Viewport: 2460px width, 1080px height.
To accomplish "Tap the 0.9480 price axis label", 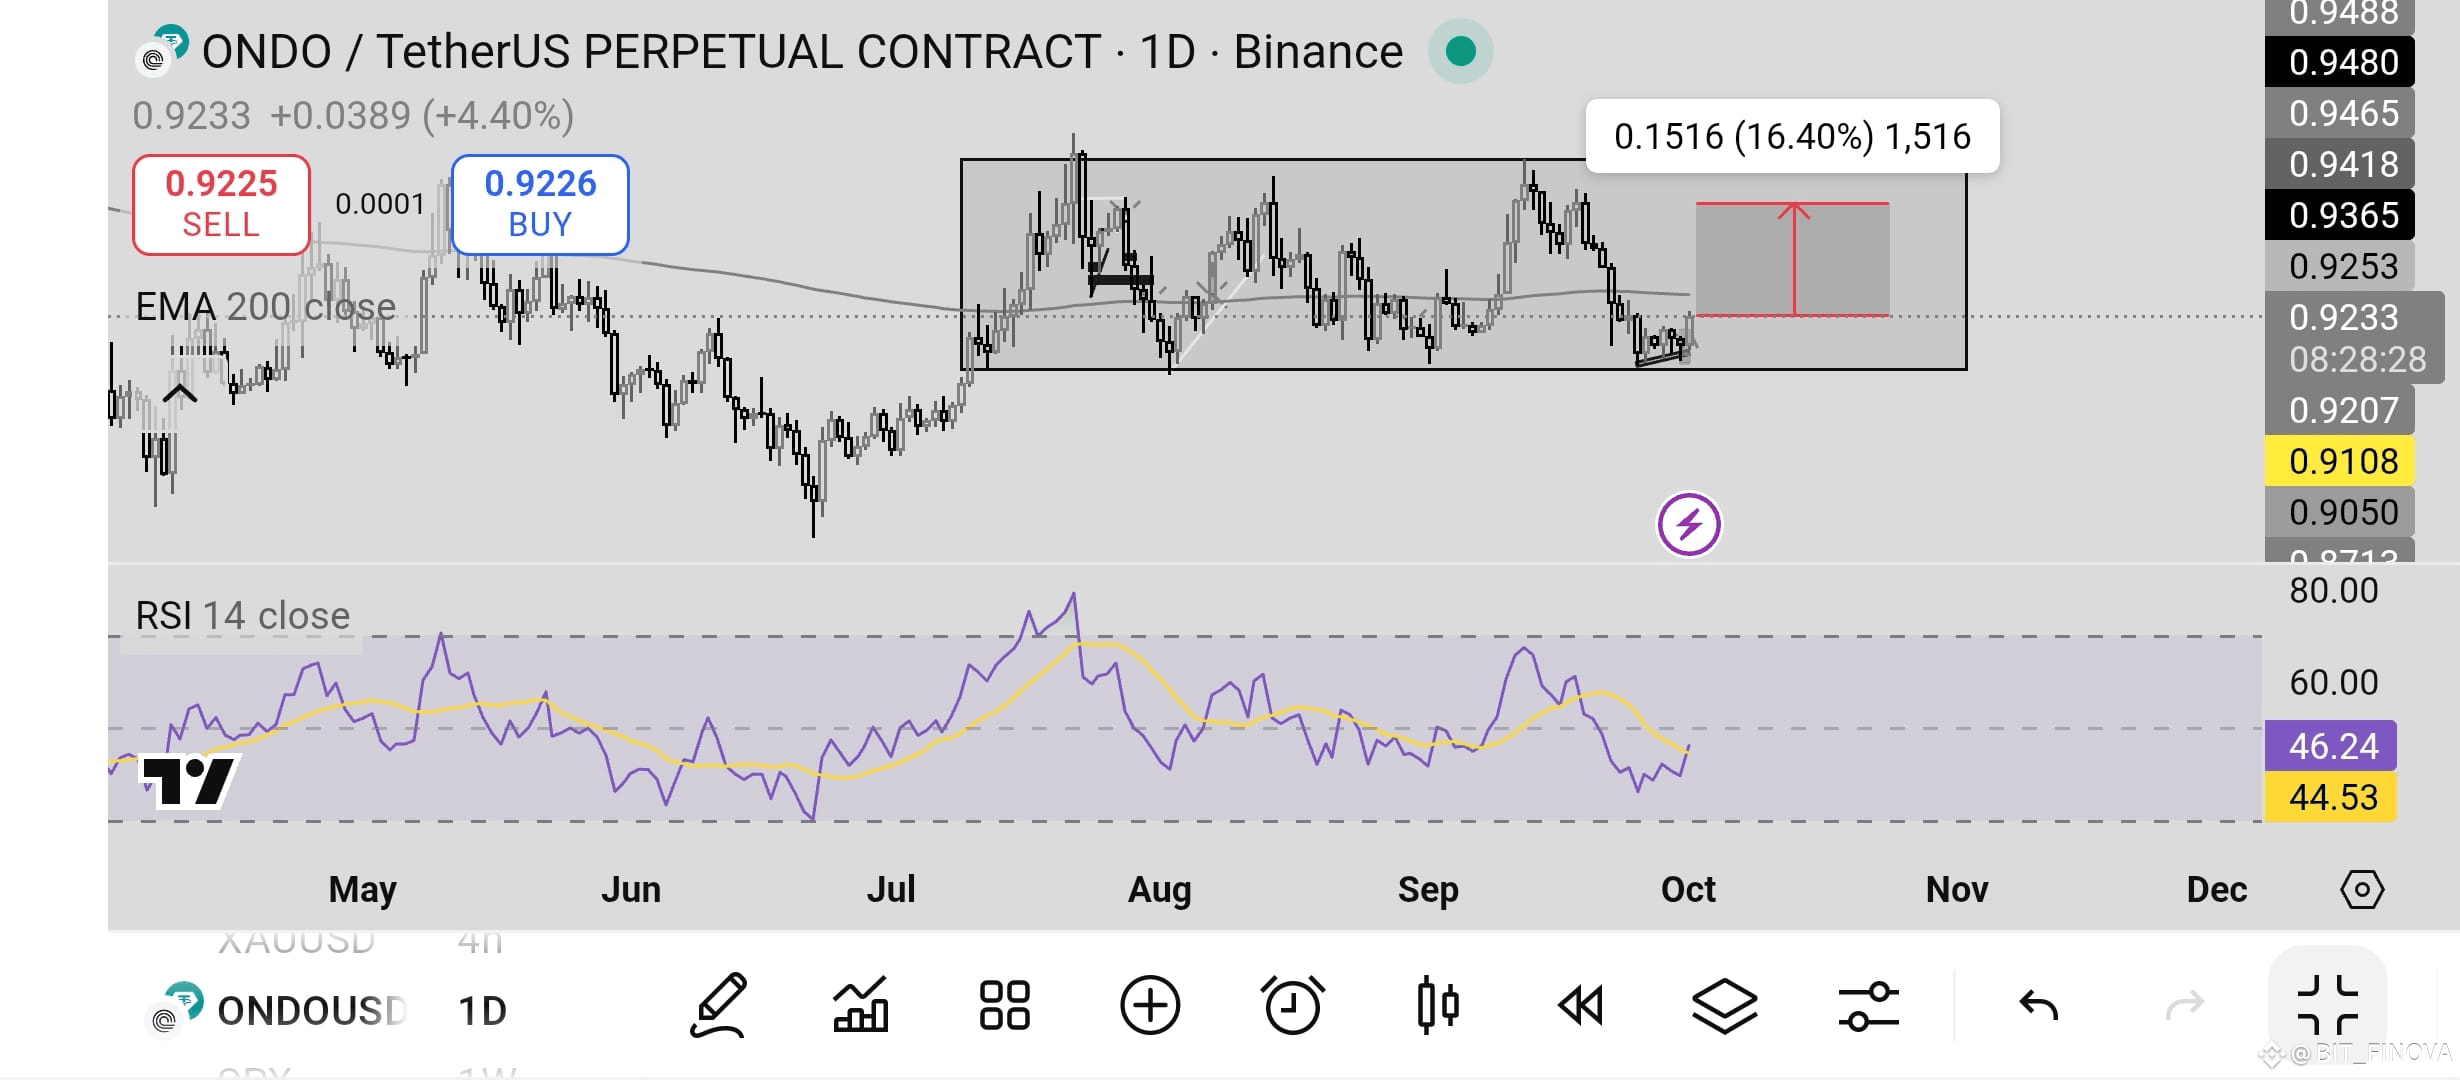I will [2340, 62].
